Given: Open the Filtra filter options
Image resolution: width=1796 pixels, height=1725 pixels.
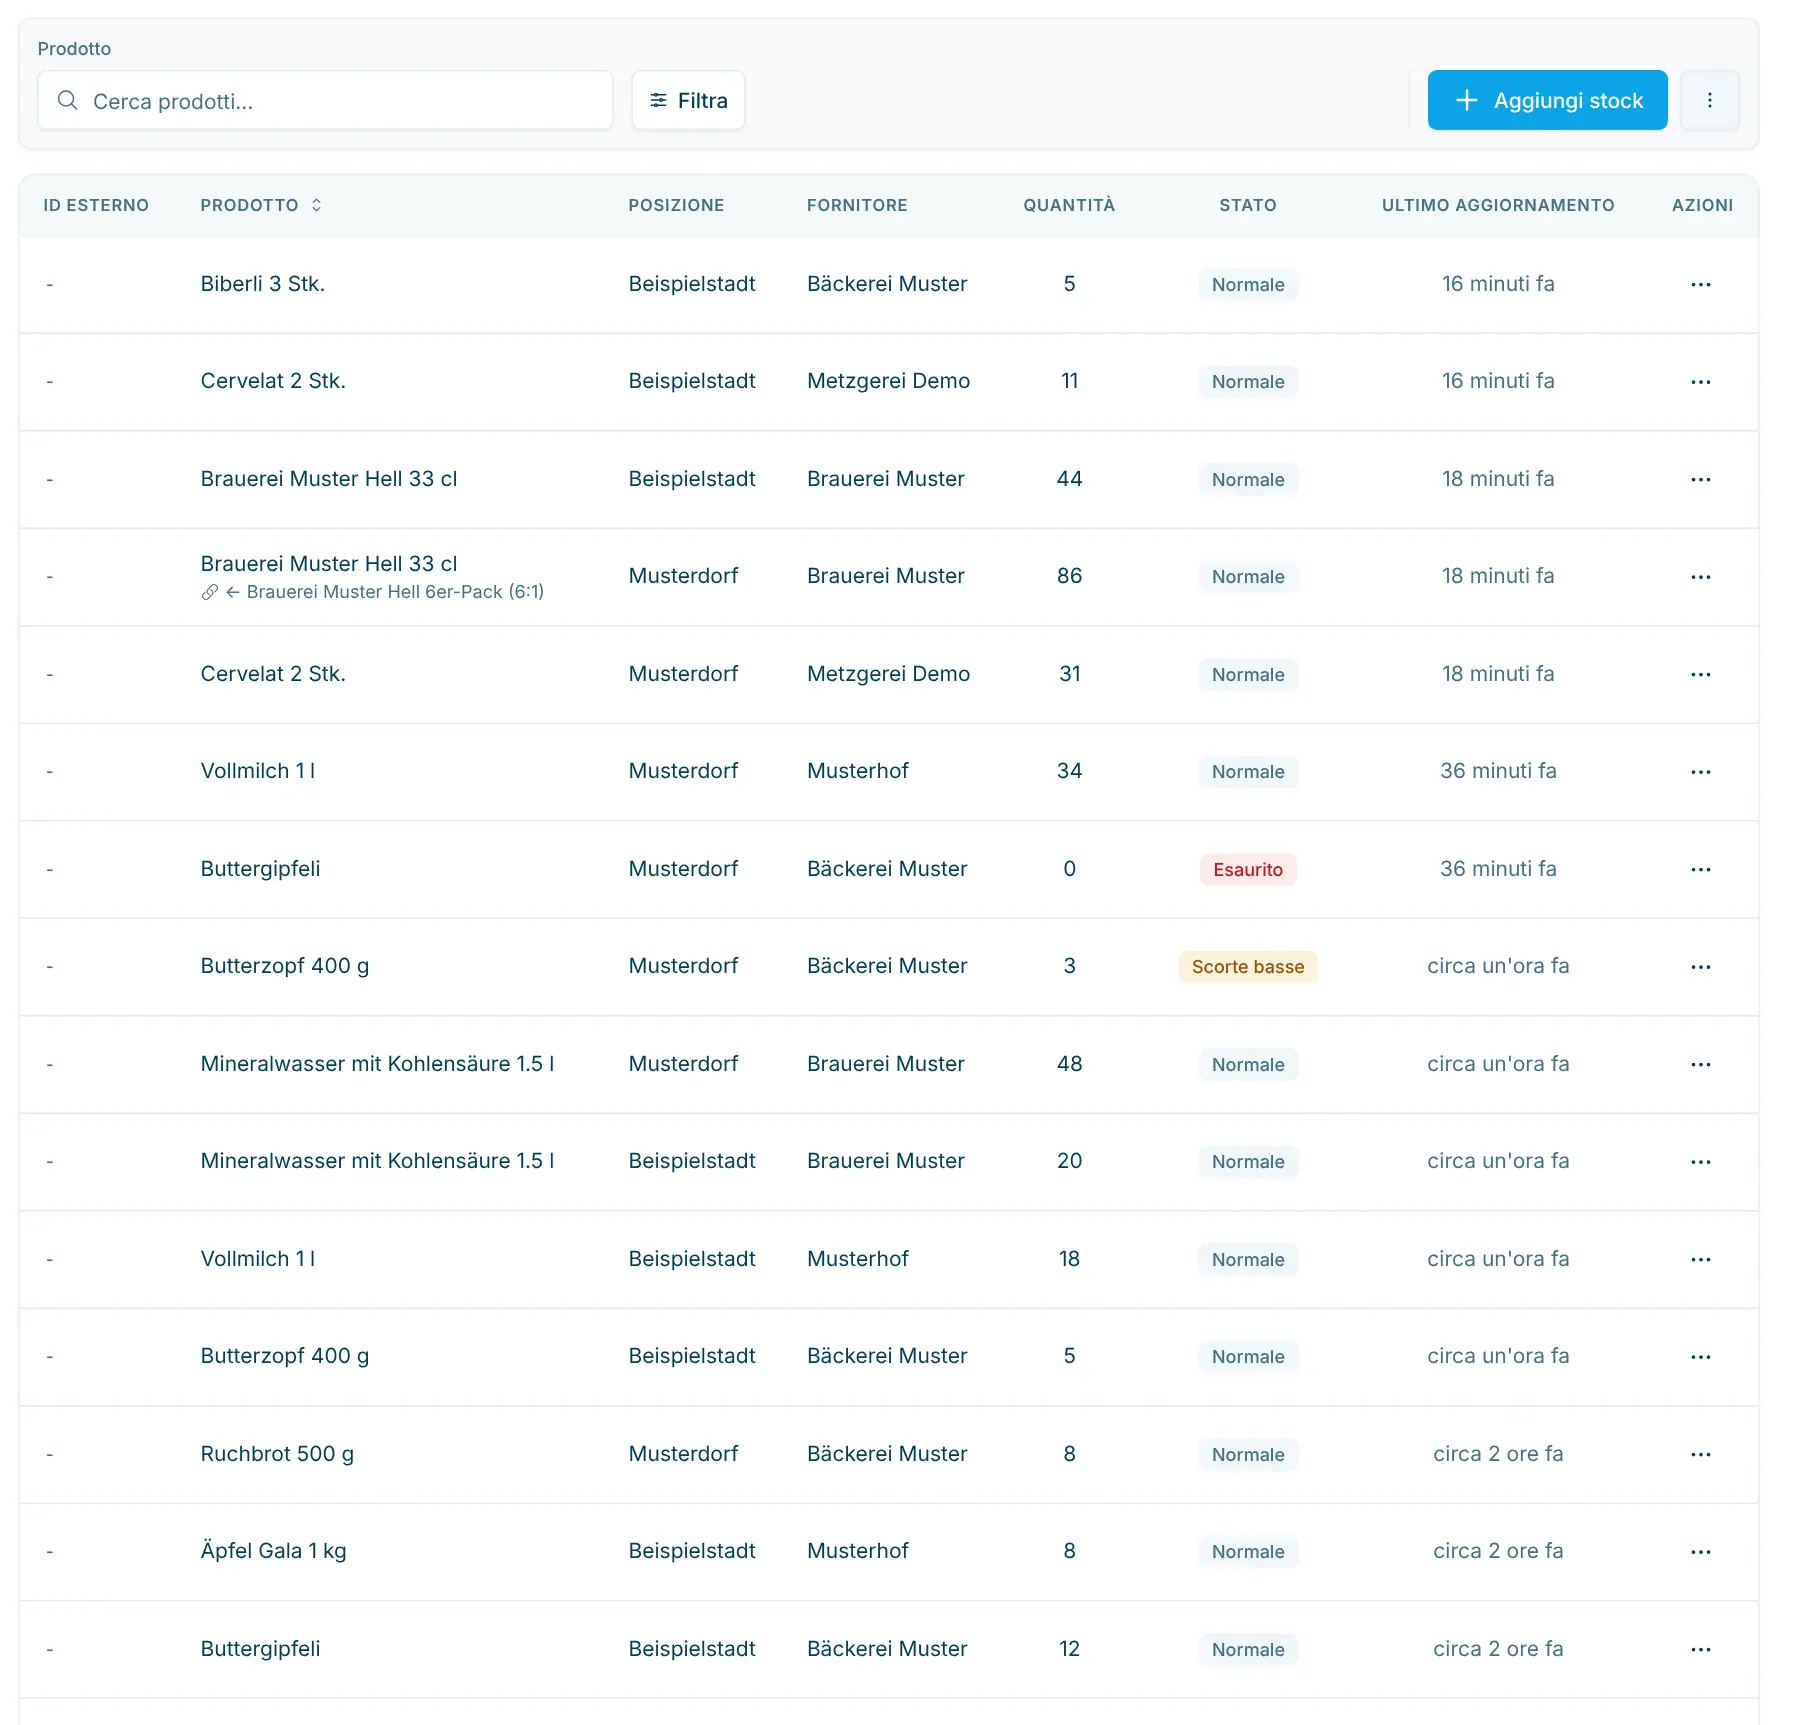Looking at the screenshot, I should point(688,100).
